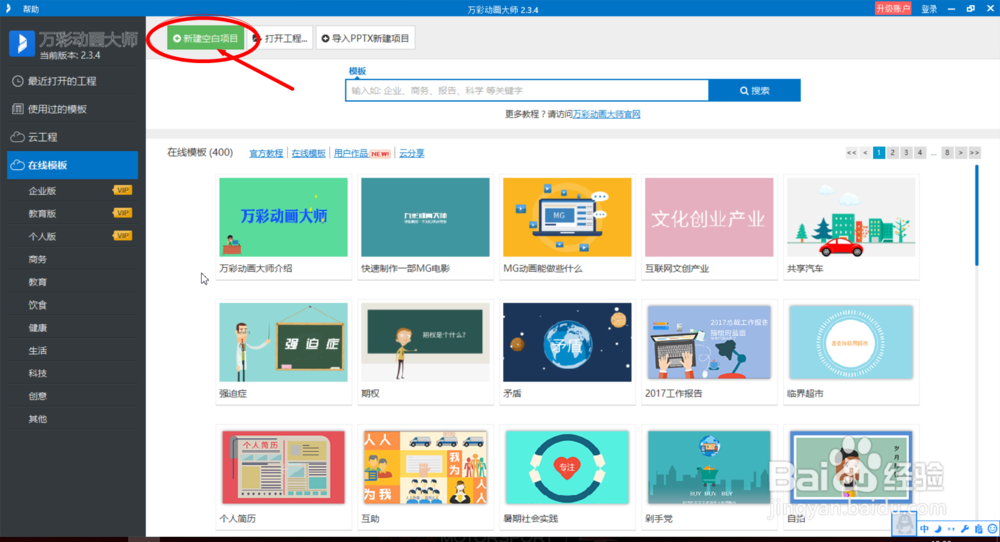Viewport: 1000px width, 542px height.
Task: Click the 中 input method tray icon
Action: [924, 529]
